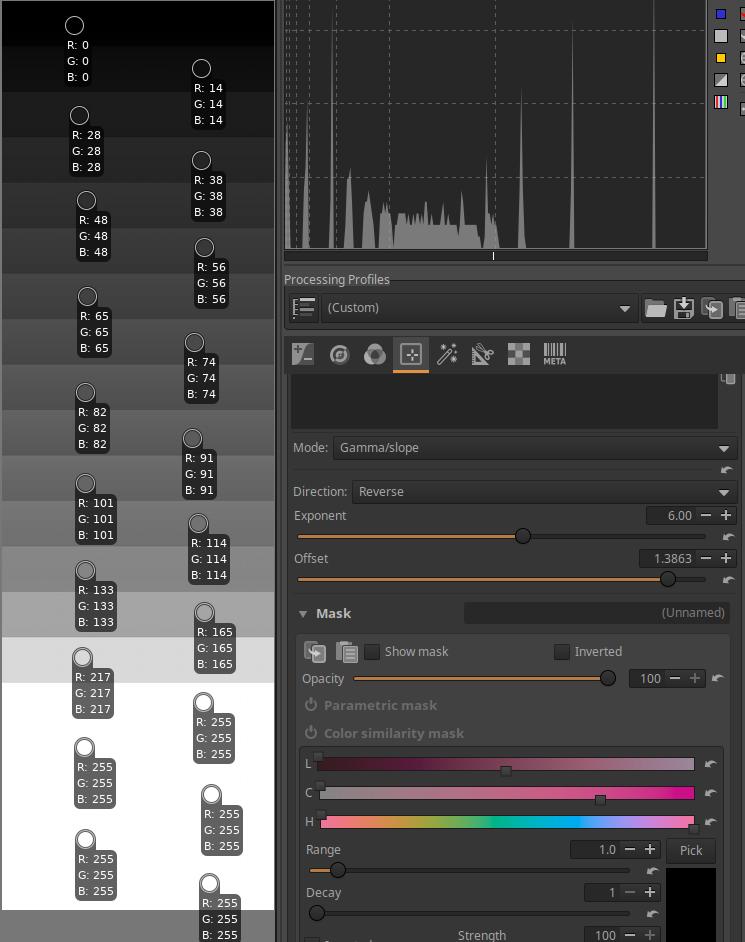Save the current processing profile

tap(684, 308)
